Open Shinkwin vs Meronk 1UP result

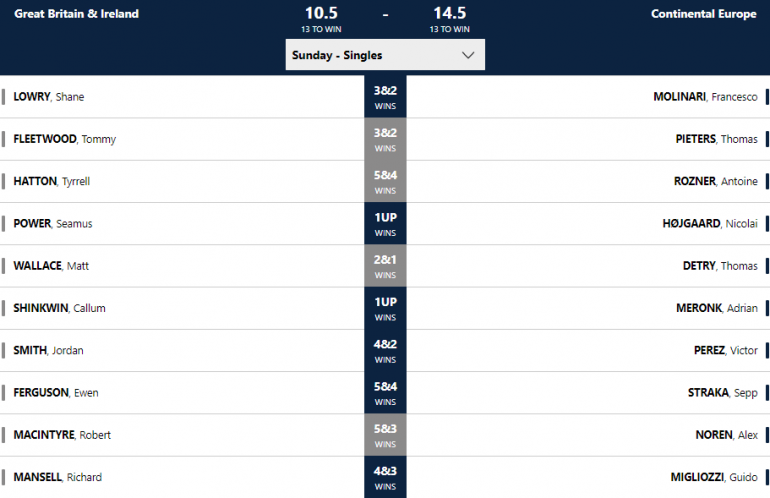pos(385,308)
